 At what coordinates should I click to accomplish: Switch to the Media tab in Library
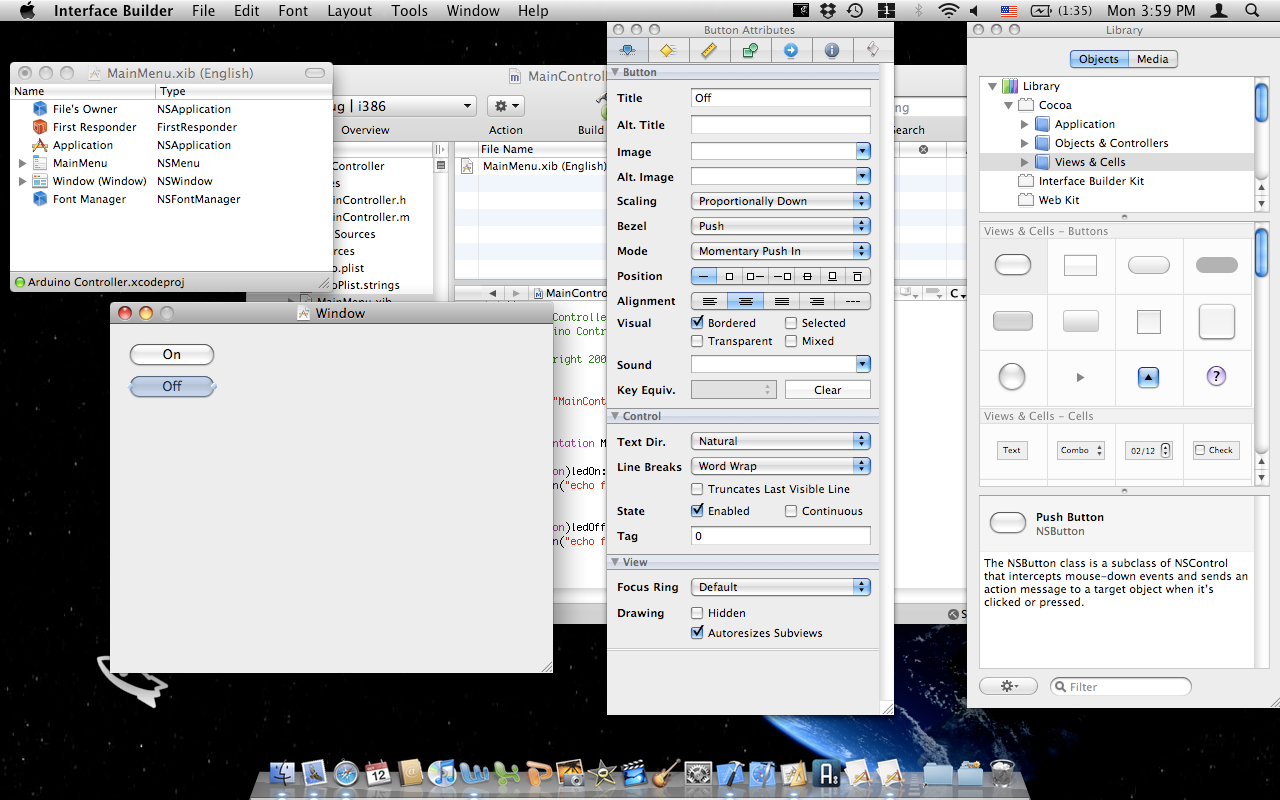point(1153,59)
